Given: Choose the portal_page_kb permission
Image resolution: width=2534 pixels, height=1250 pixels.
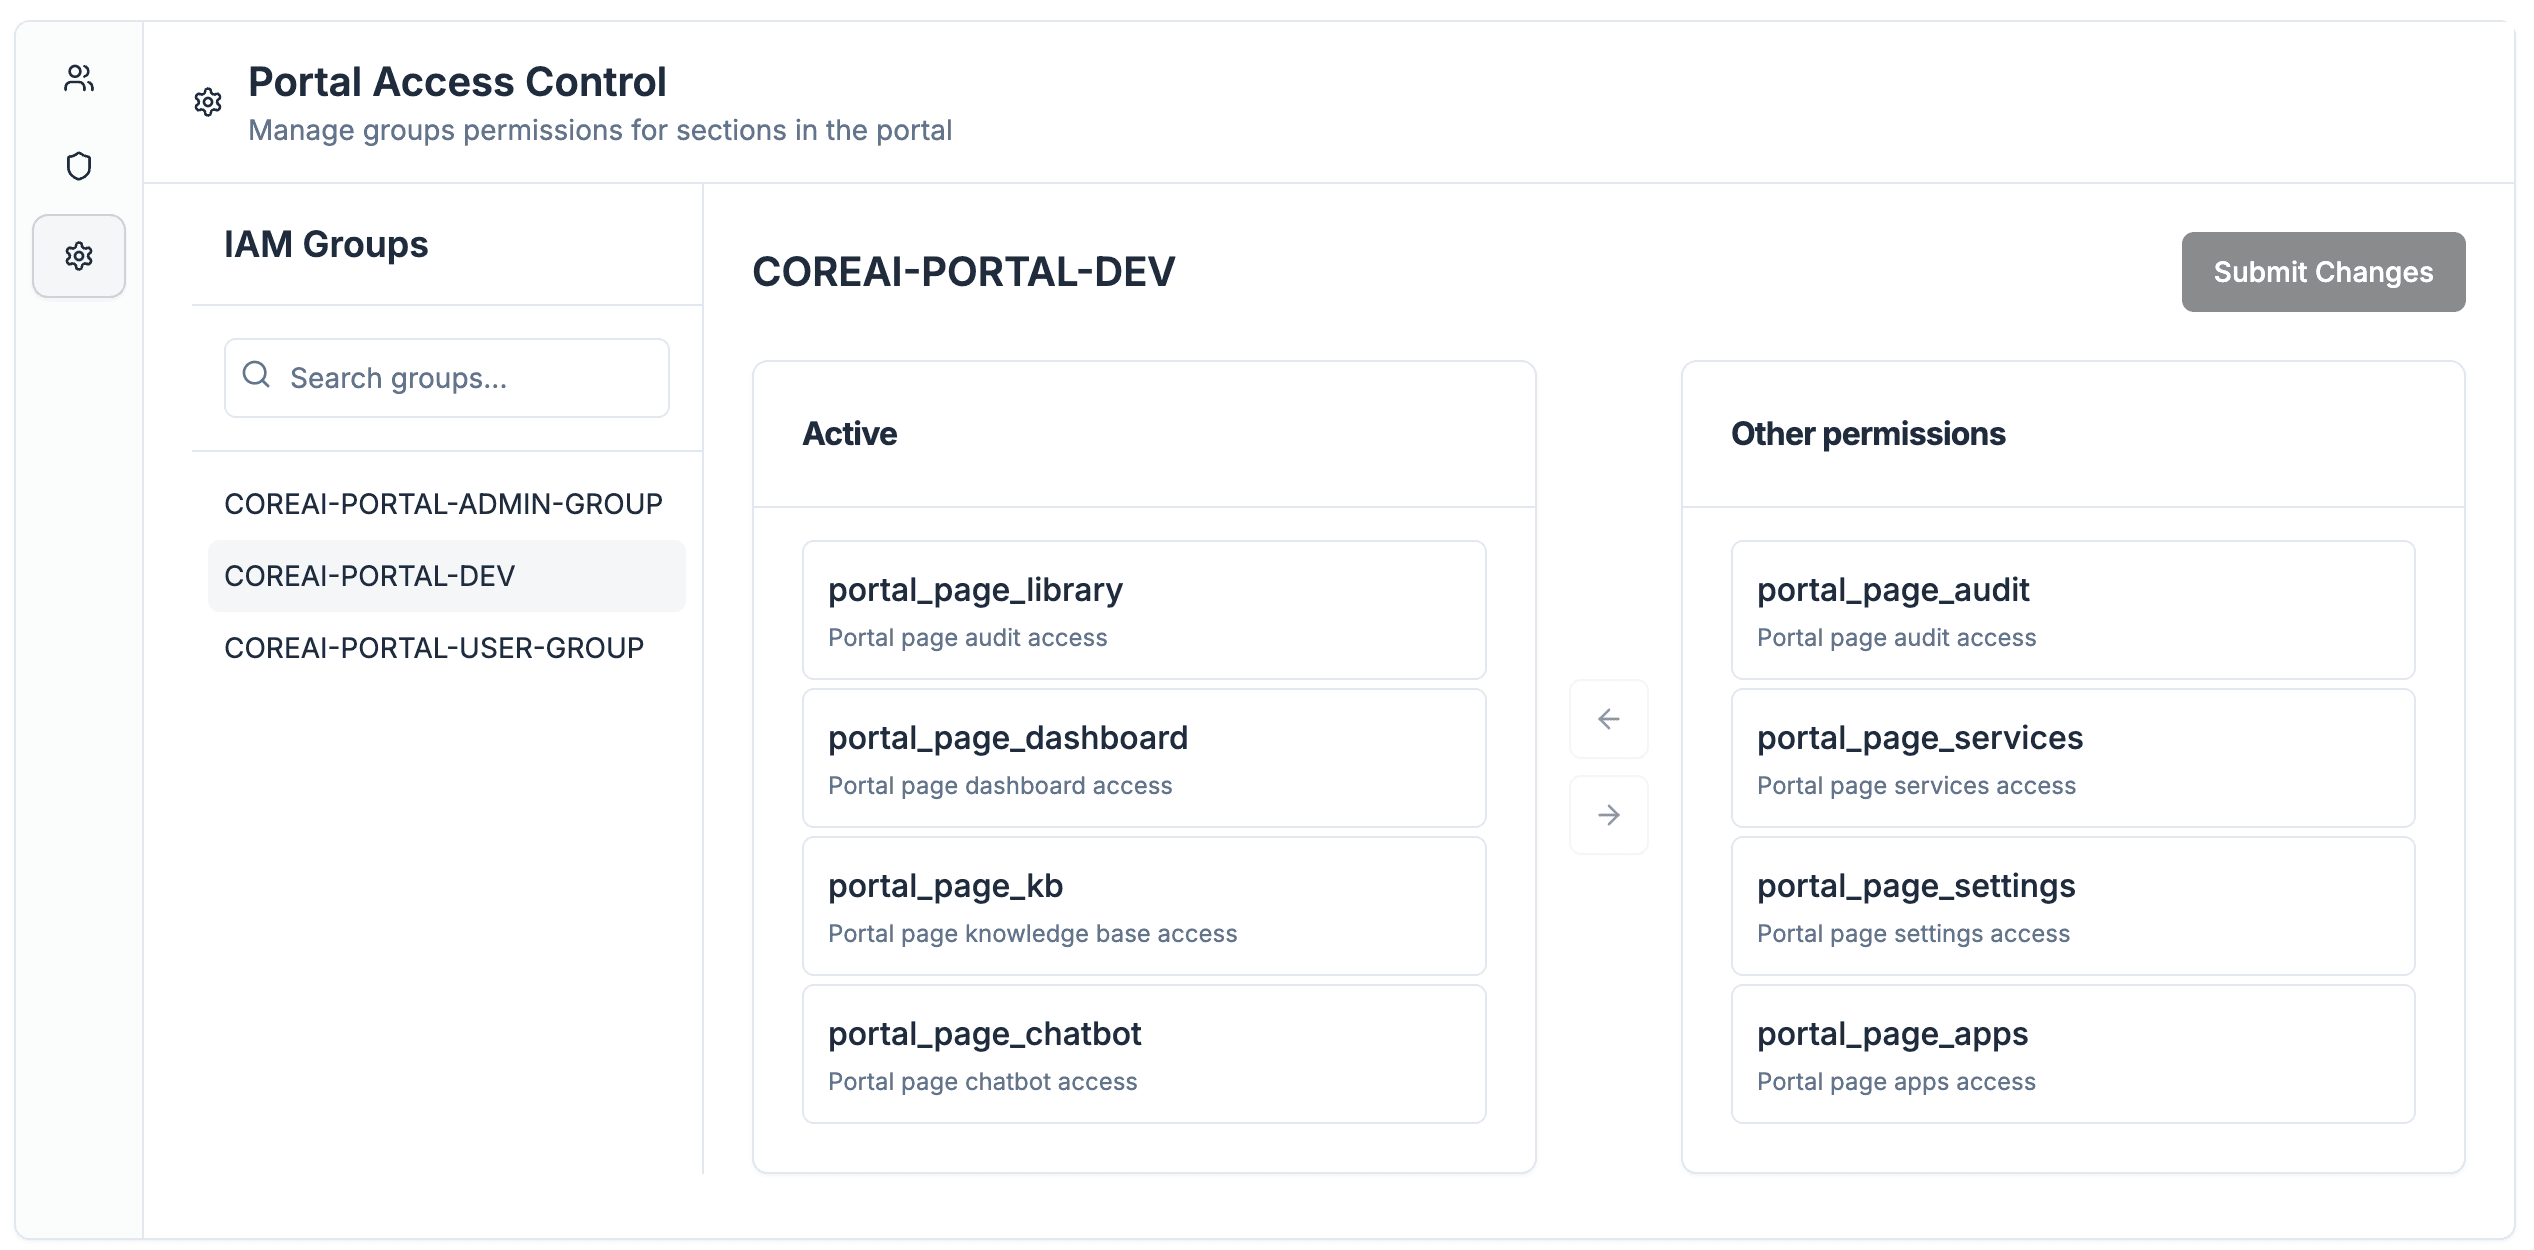Looking at the screenshot, I should tap(1143, 906).
